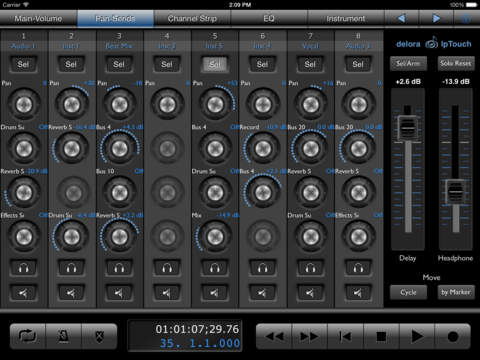This screenshot has height=360, width=480.
Task: Select channel 6 with its Sel button
Action: coord(263,64)
